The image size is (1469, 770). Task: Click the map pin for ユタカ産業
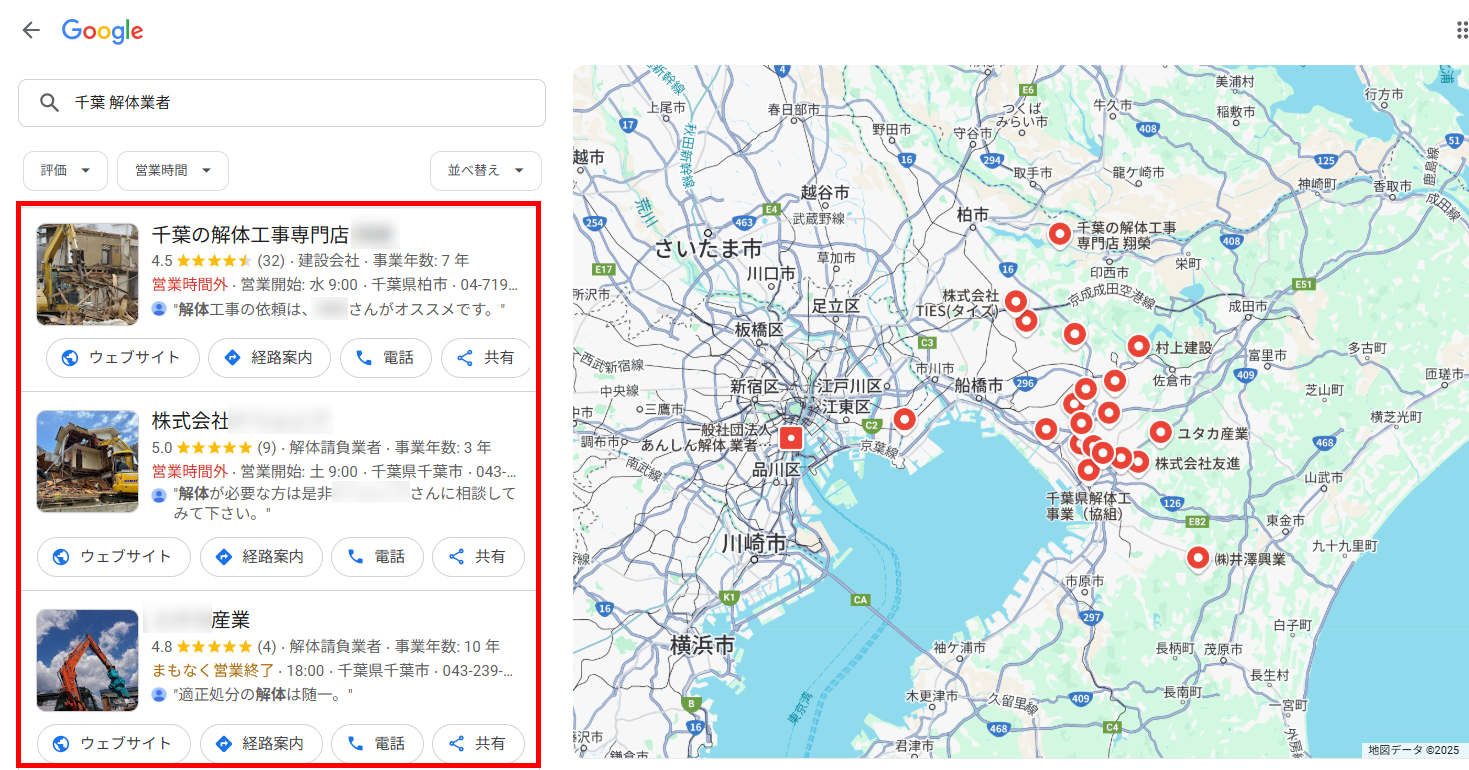click(1160, 432)
